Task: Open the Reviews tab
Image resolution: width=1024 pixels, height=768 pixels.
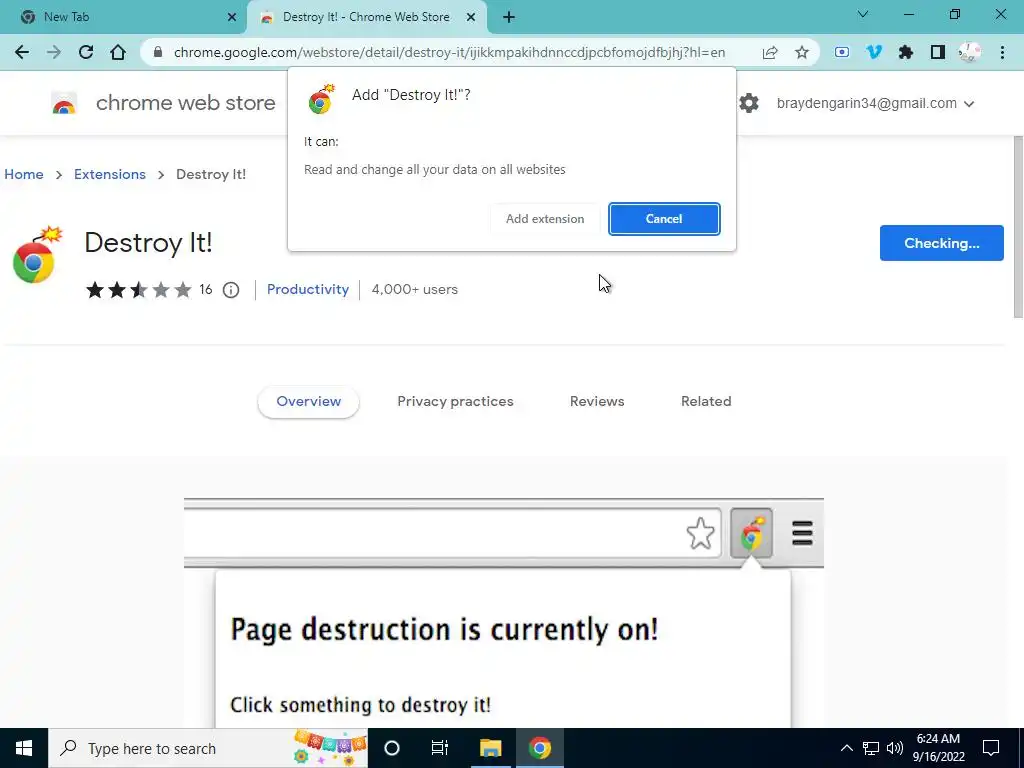Action: coord(597,402)
